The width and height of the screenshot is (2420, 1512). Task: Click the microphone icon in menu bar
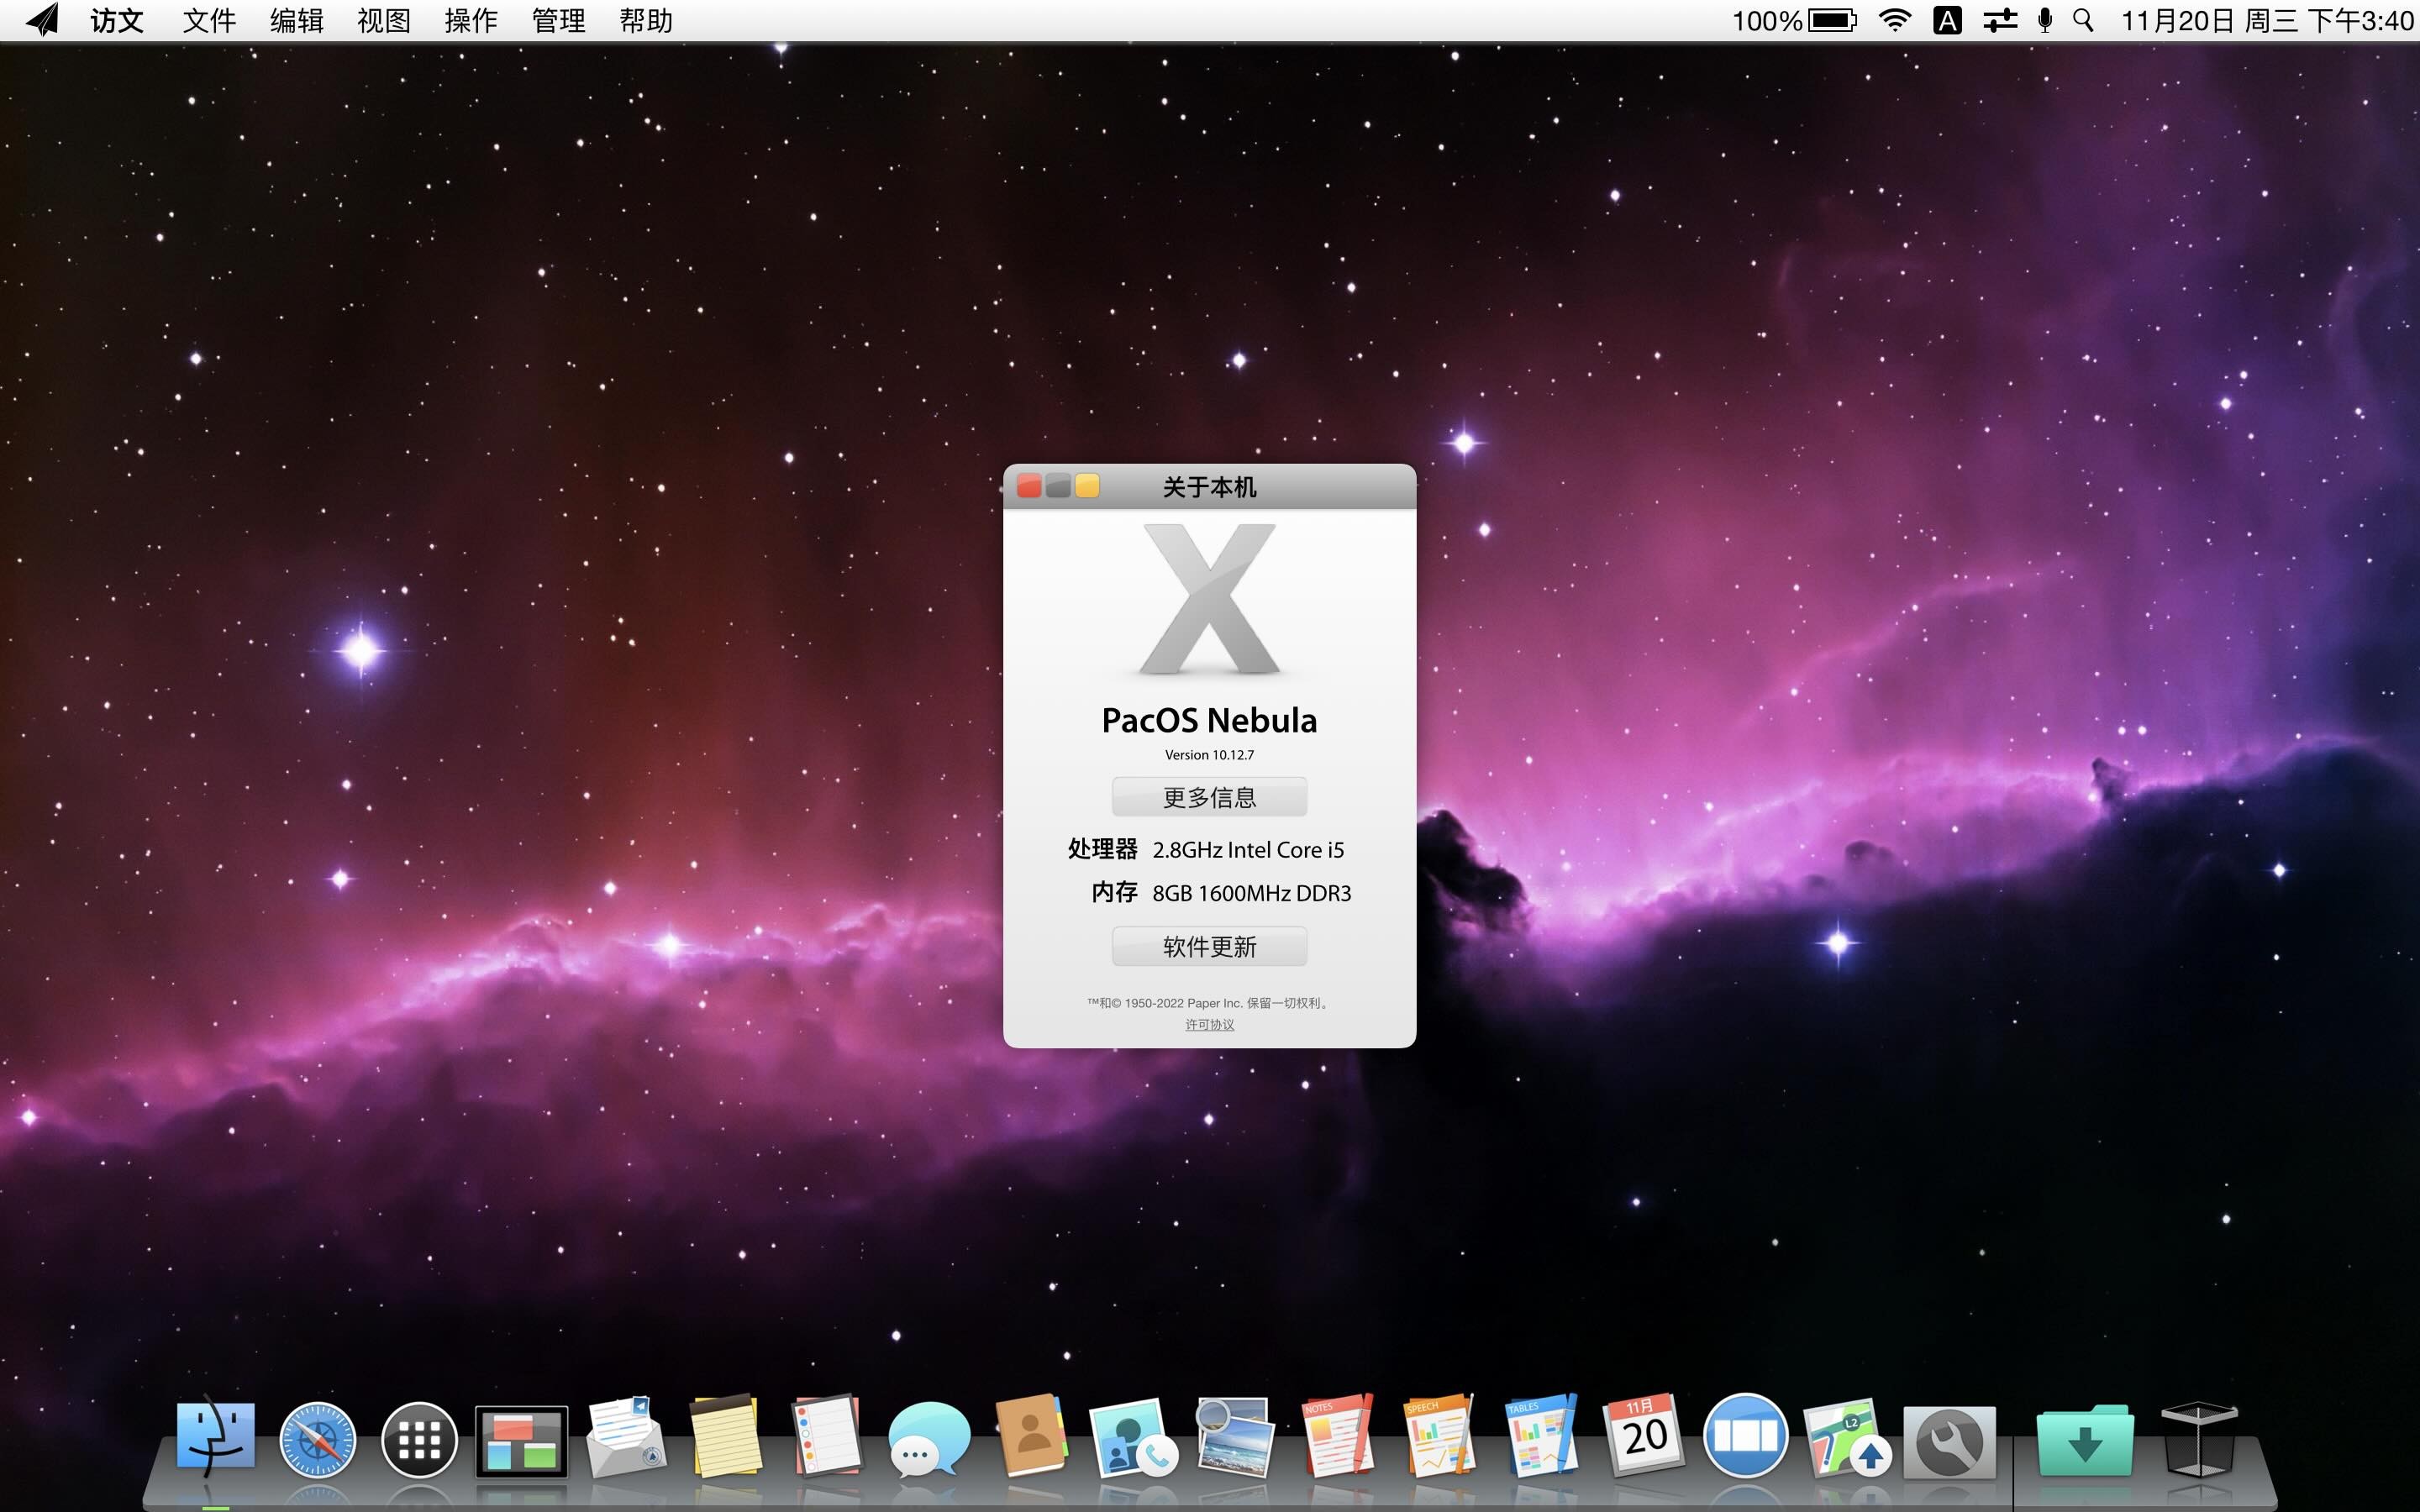2045,20
